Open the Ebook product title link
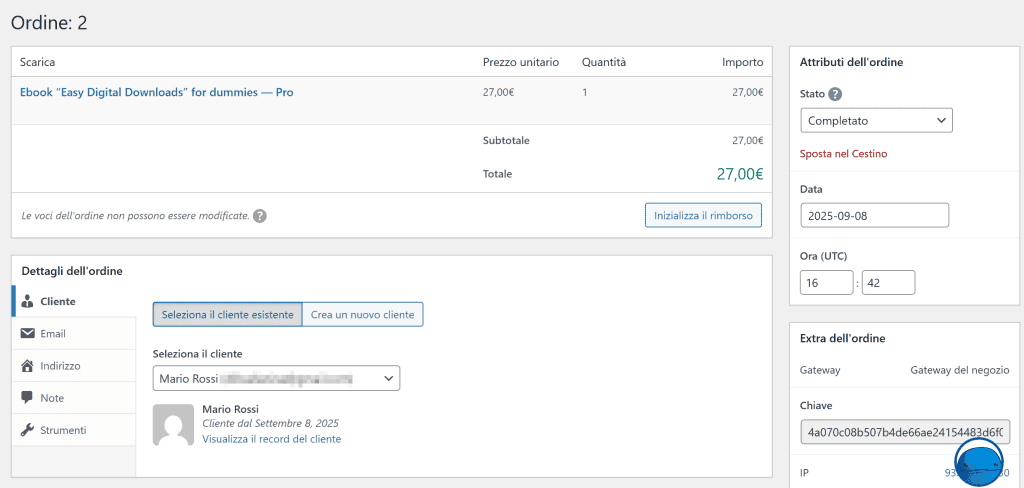Image resolution: width=1024 pixels, height=488 pixels. click(x=156, y=92)
